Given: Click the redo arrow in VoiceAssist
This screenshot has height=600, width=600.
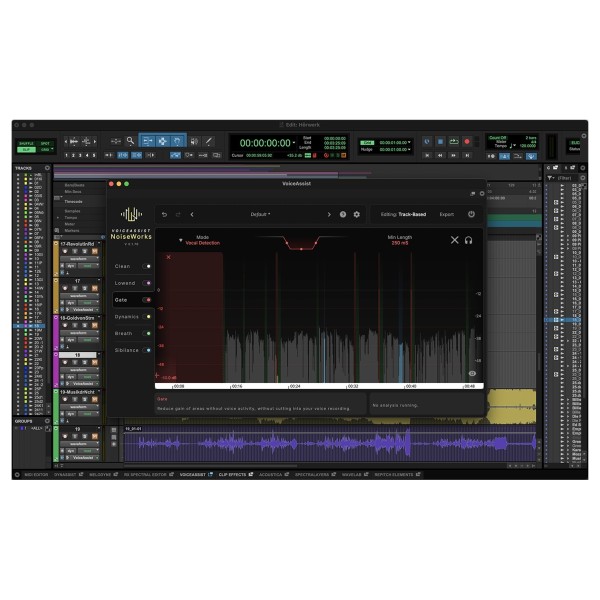Looking at the screenshot, I should pyautogui.click(x=178, y=215).
